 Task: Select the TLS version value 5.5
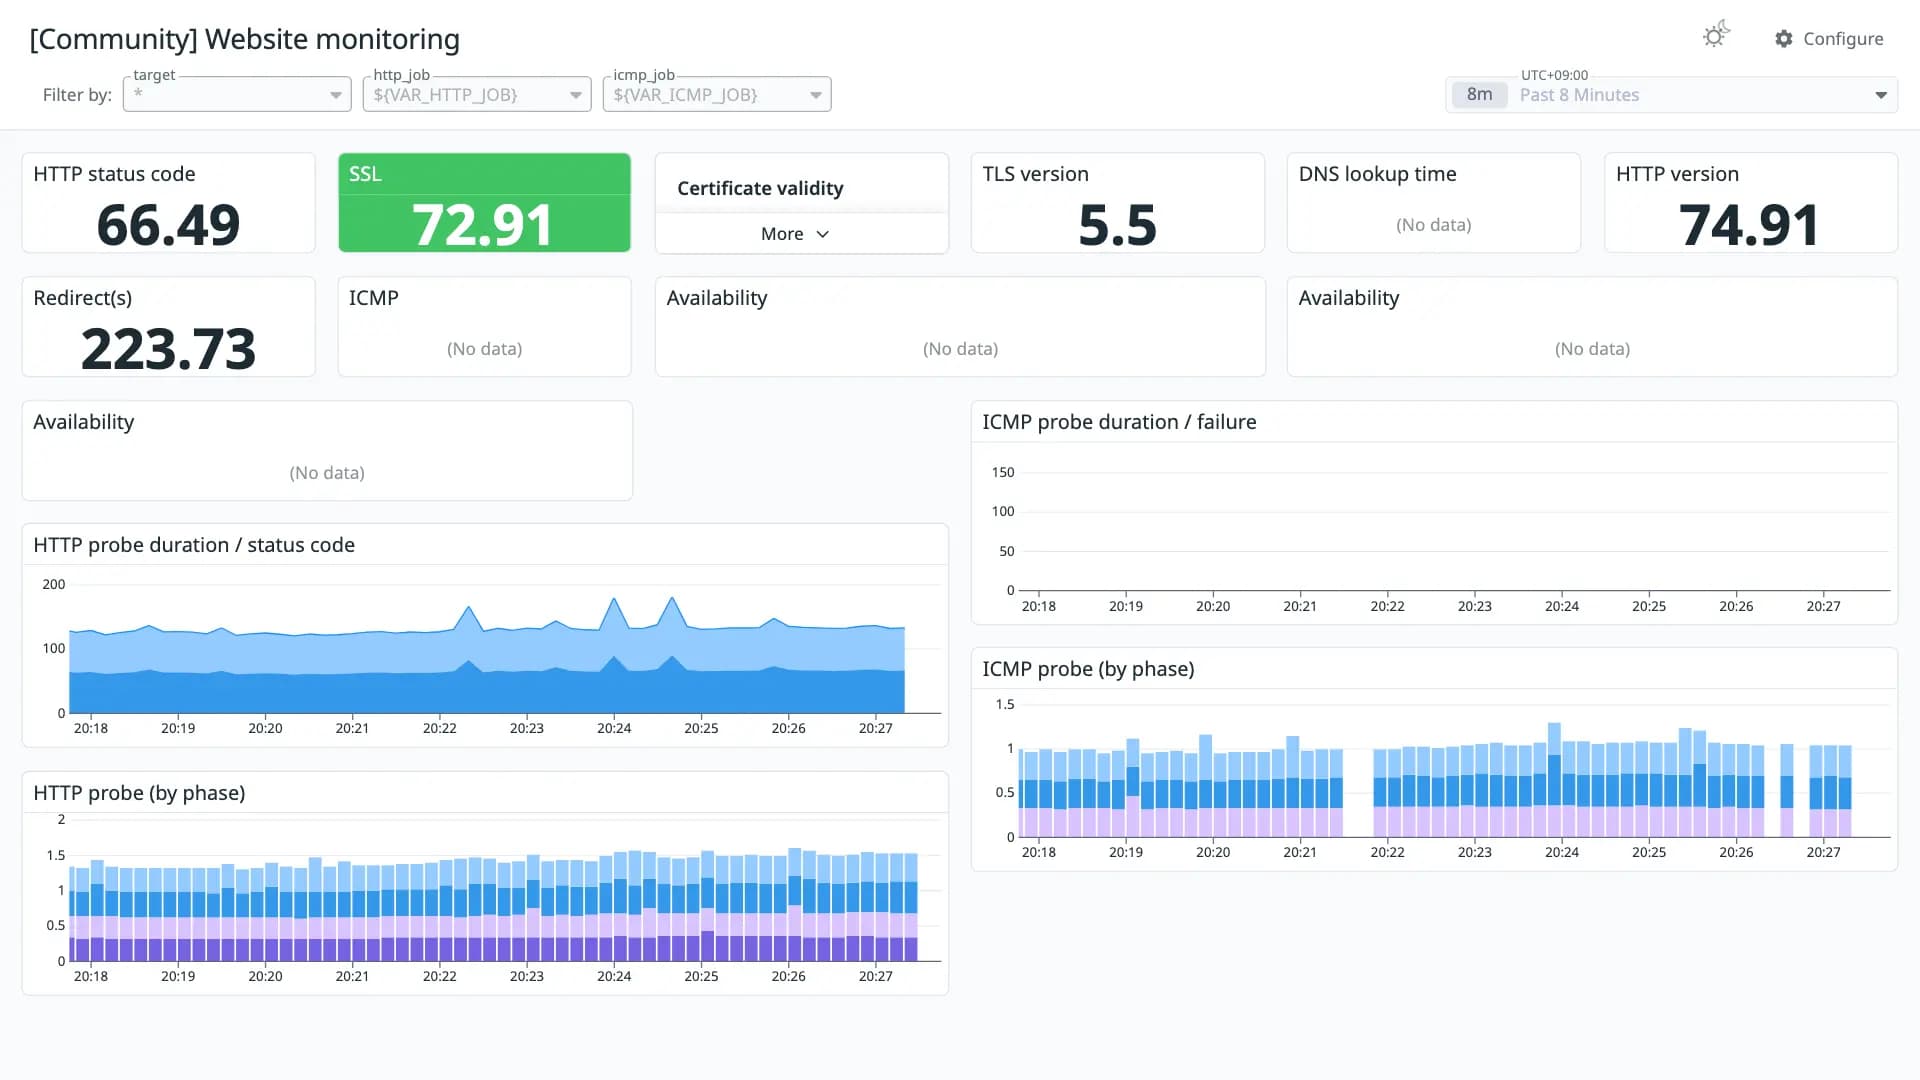coord(1117,224)
